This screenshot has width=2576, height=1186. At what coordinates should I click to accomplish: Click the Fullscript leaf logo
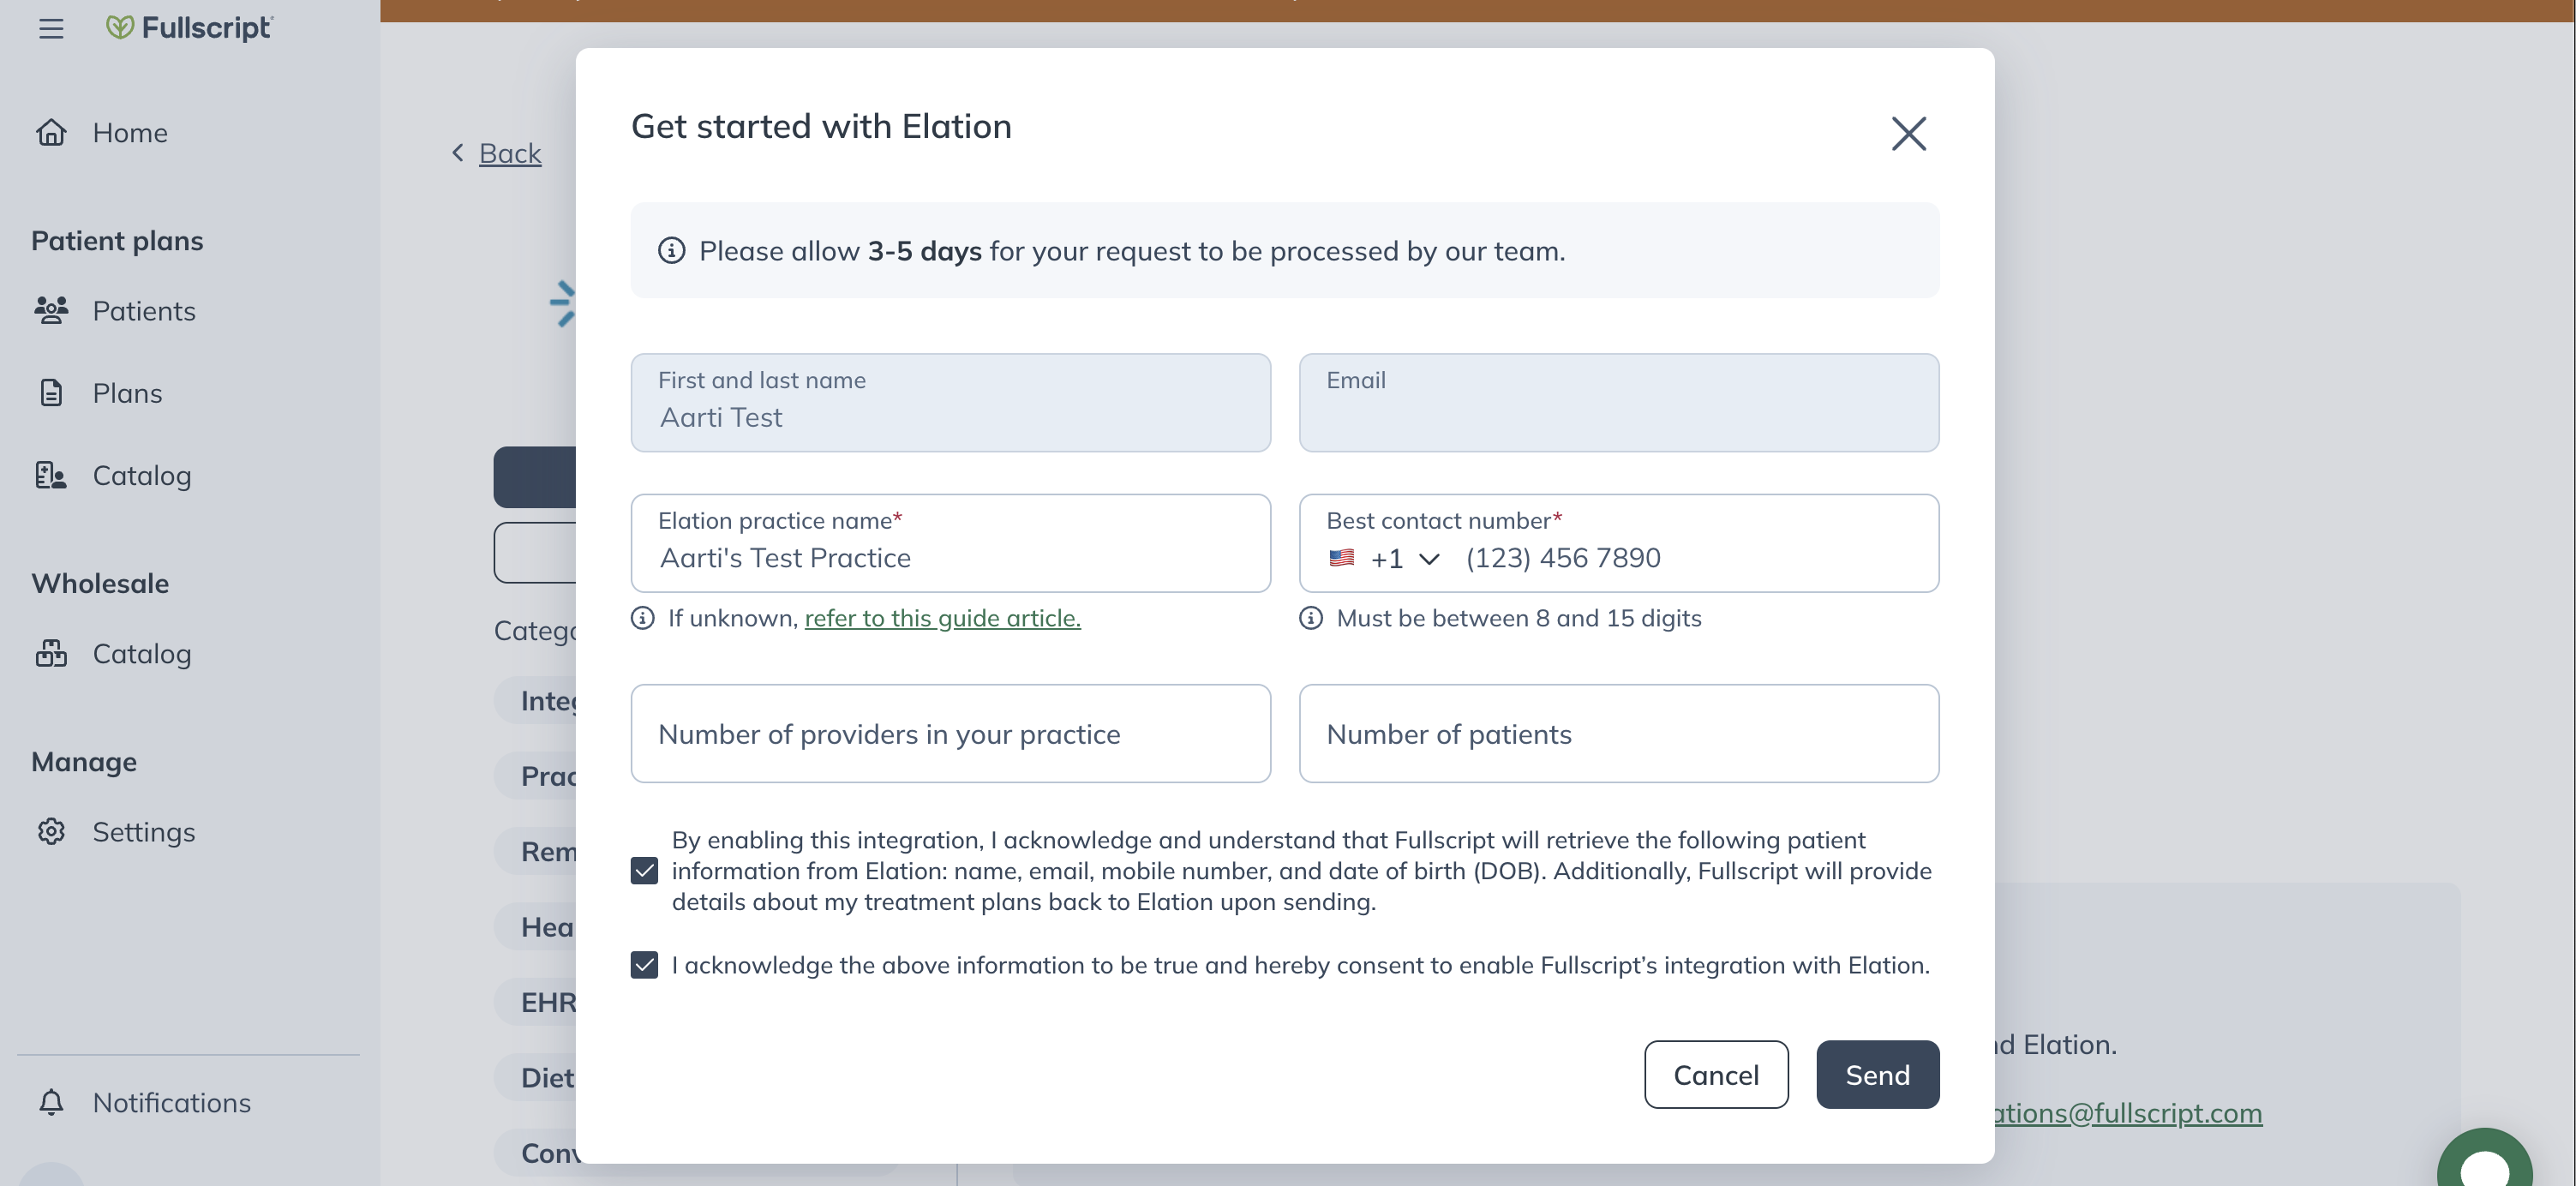120,27
